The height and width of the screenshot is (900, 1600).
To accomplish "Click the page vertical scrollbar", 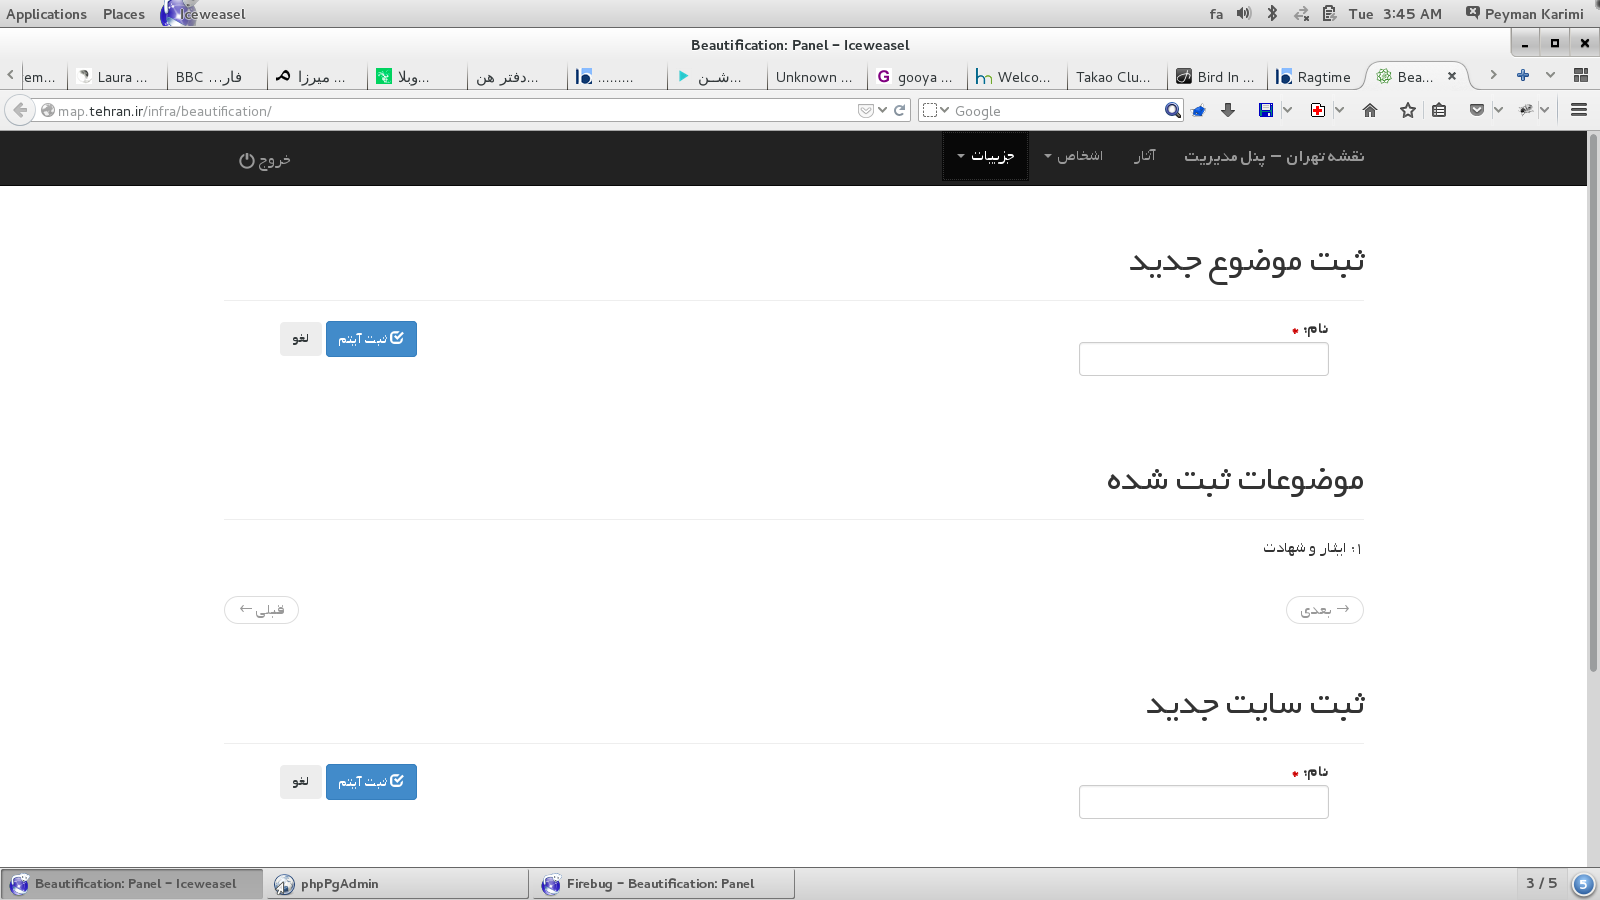I will click(1593, 402).
